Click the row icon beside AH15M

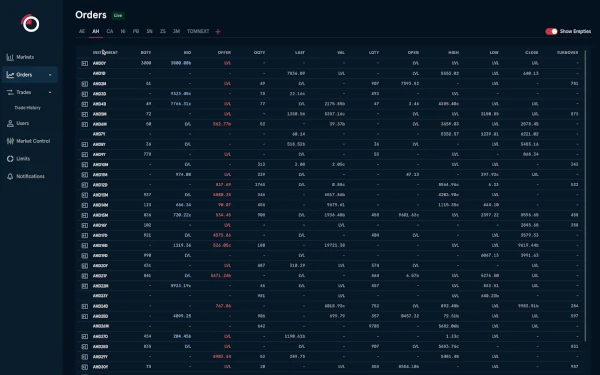point(85,215)
